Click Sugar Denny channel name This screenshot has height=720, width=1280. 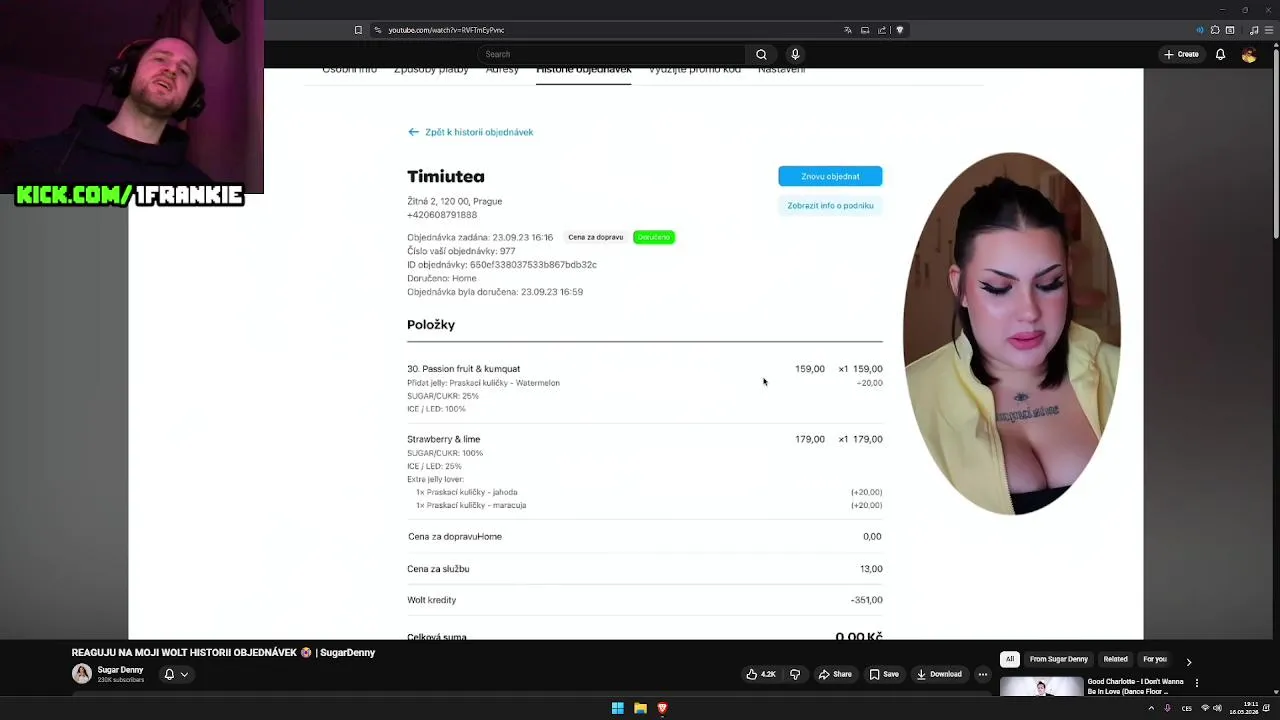point(120,670)
